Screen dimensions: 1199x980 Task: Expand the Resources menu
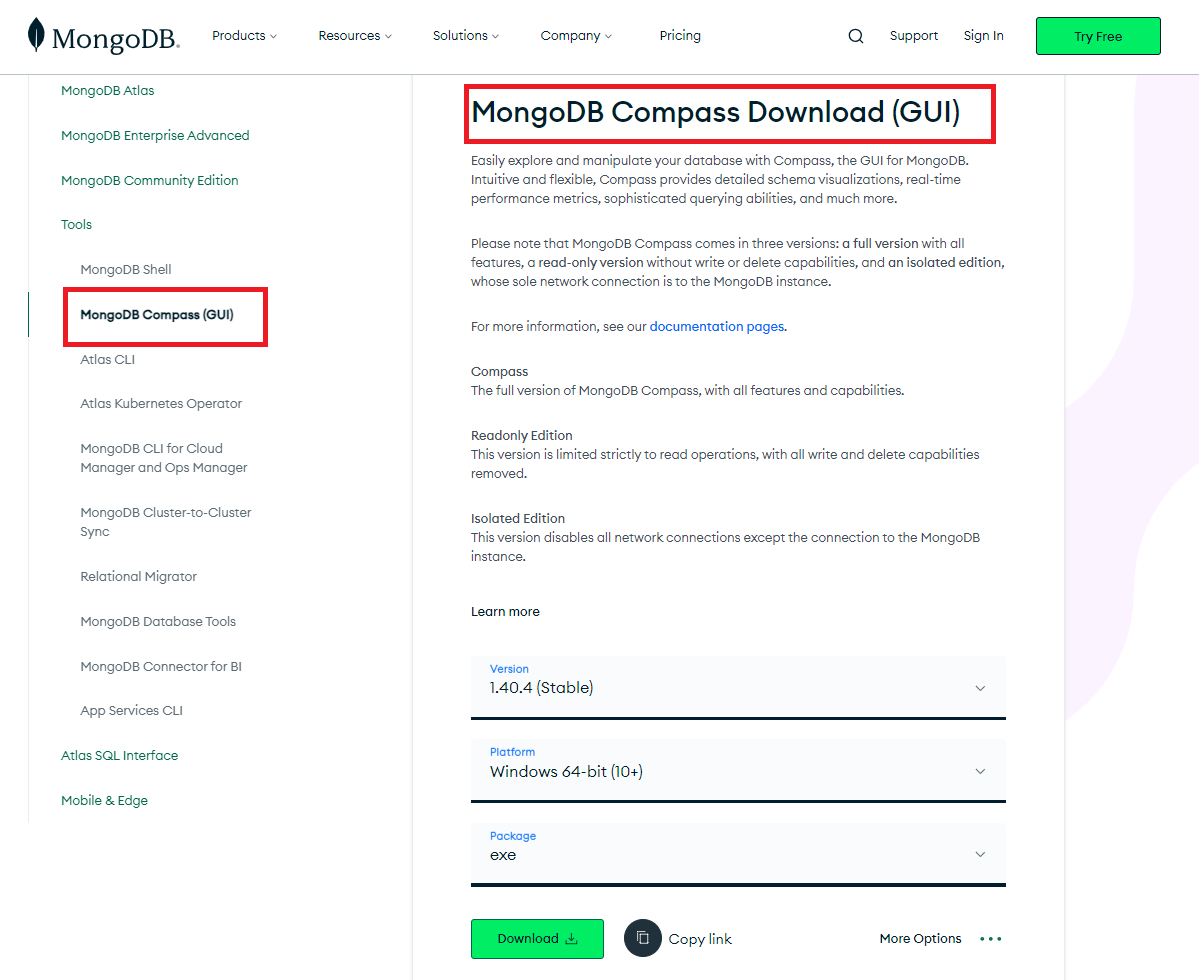point(355,36)
